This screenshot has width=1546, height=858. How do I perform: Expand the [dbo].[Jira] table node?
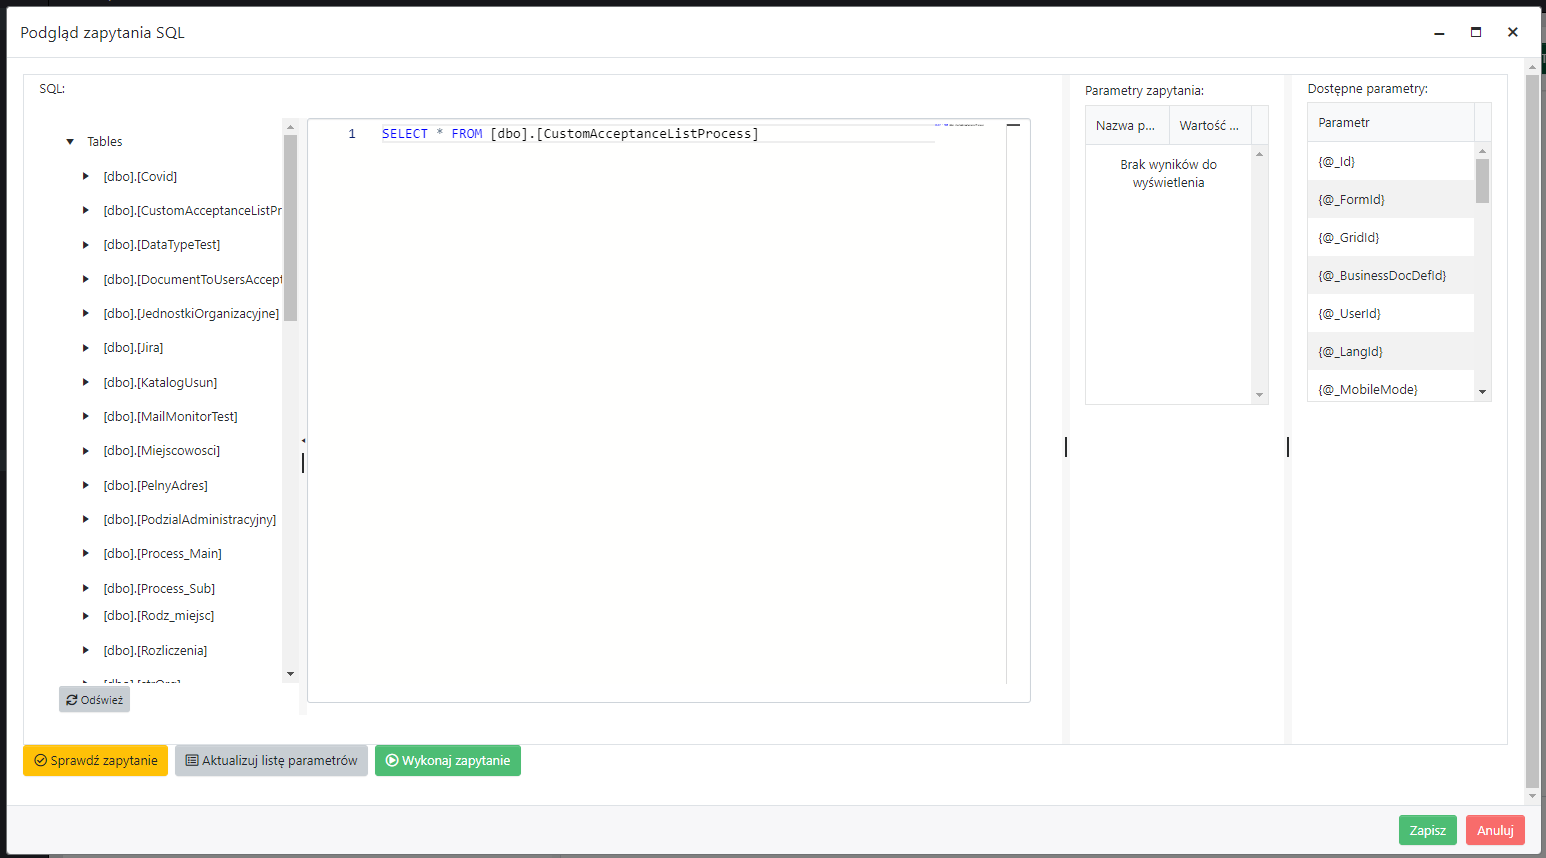(x=85, y=347)
